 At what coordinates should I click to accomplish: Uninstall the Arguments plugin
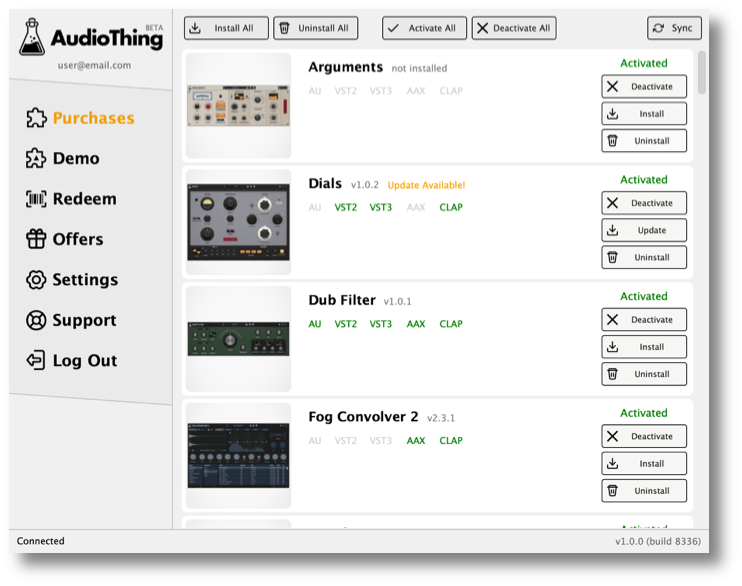(x=644, y=141)
